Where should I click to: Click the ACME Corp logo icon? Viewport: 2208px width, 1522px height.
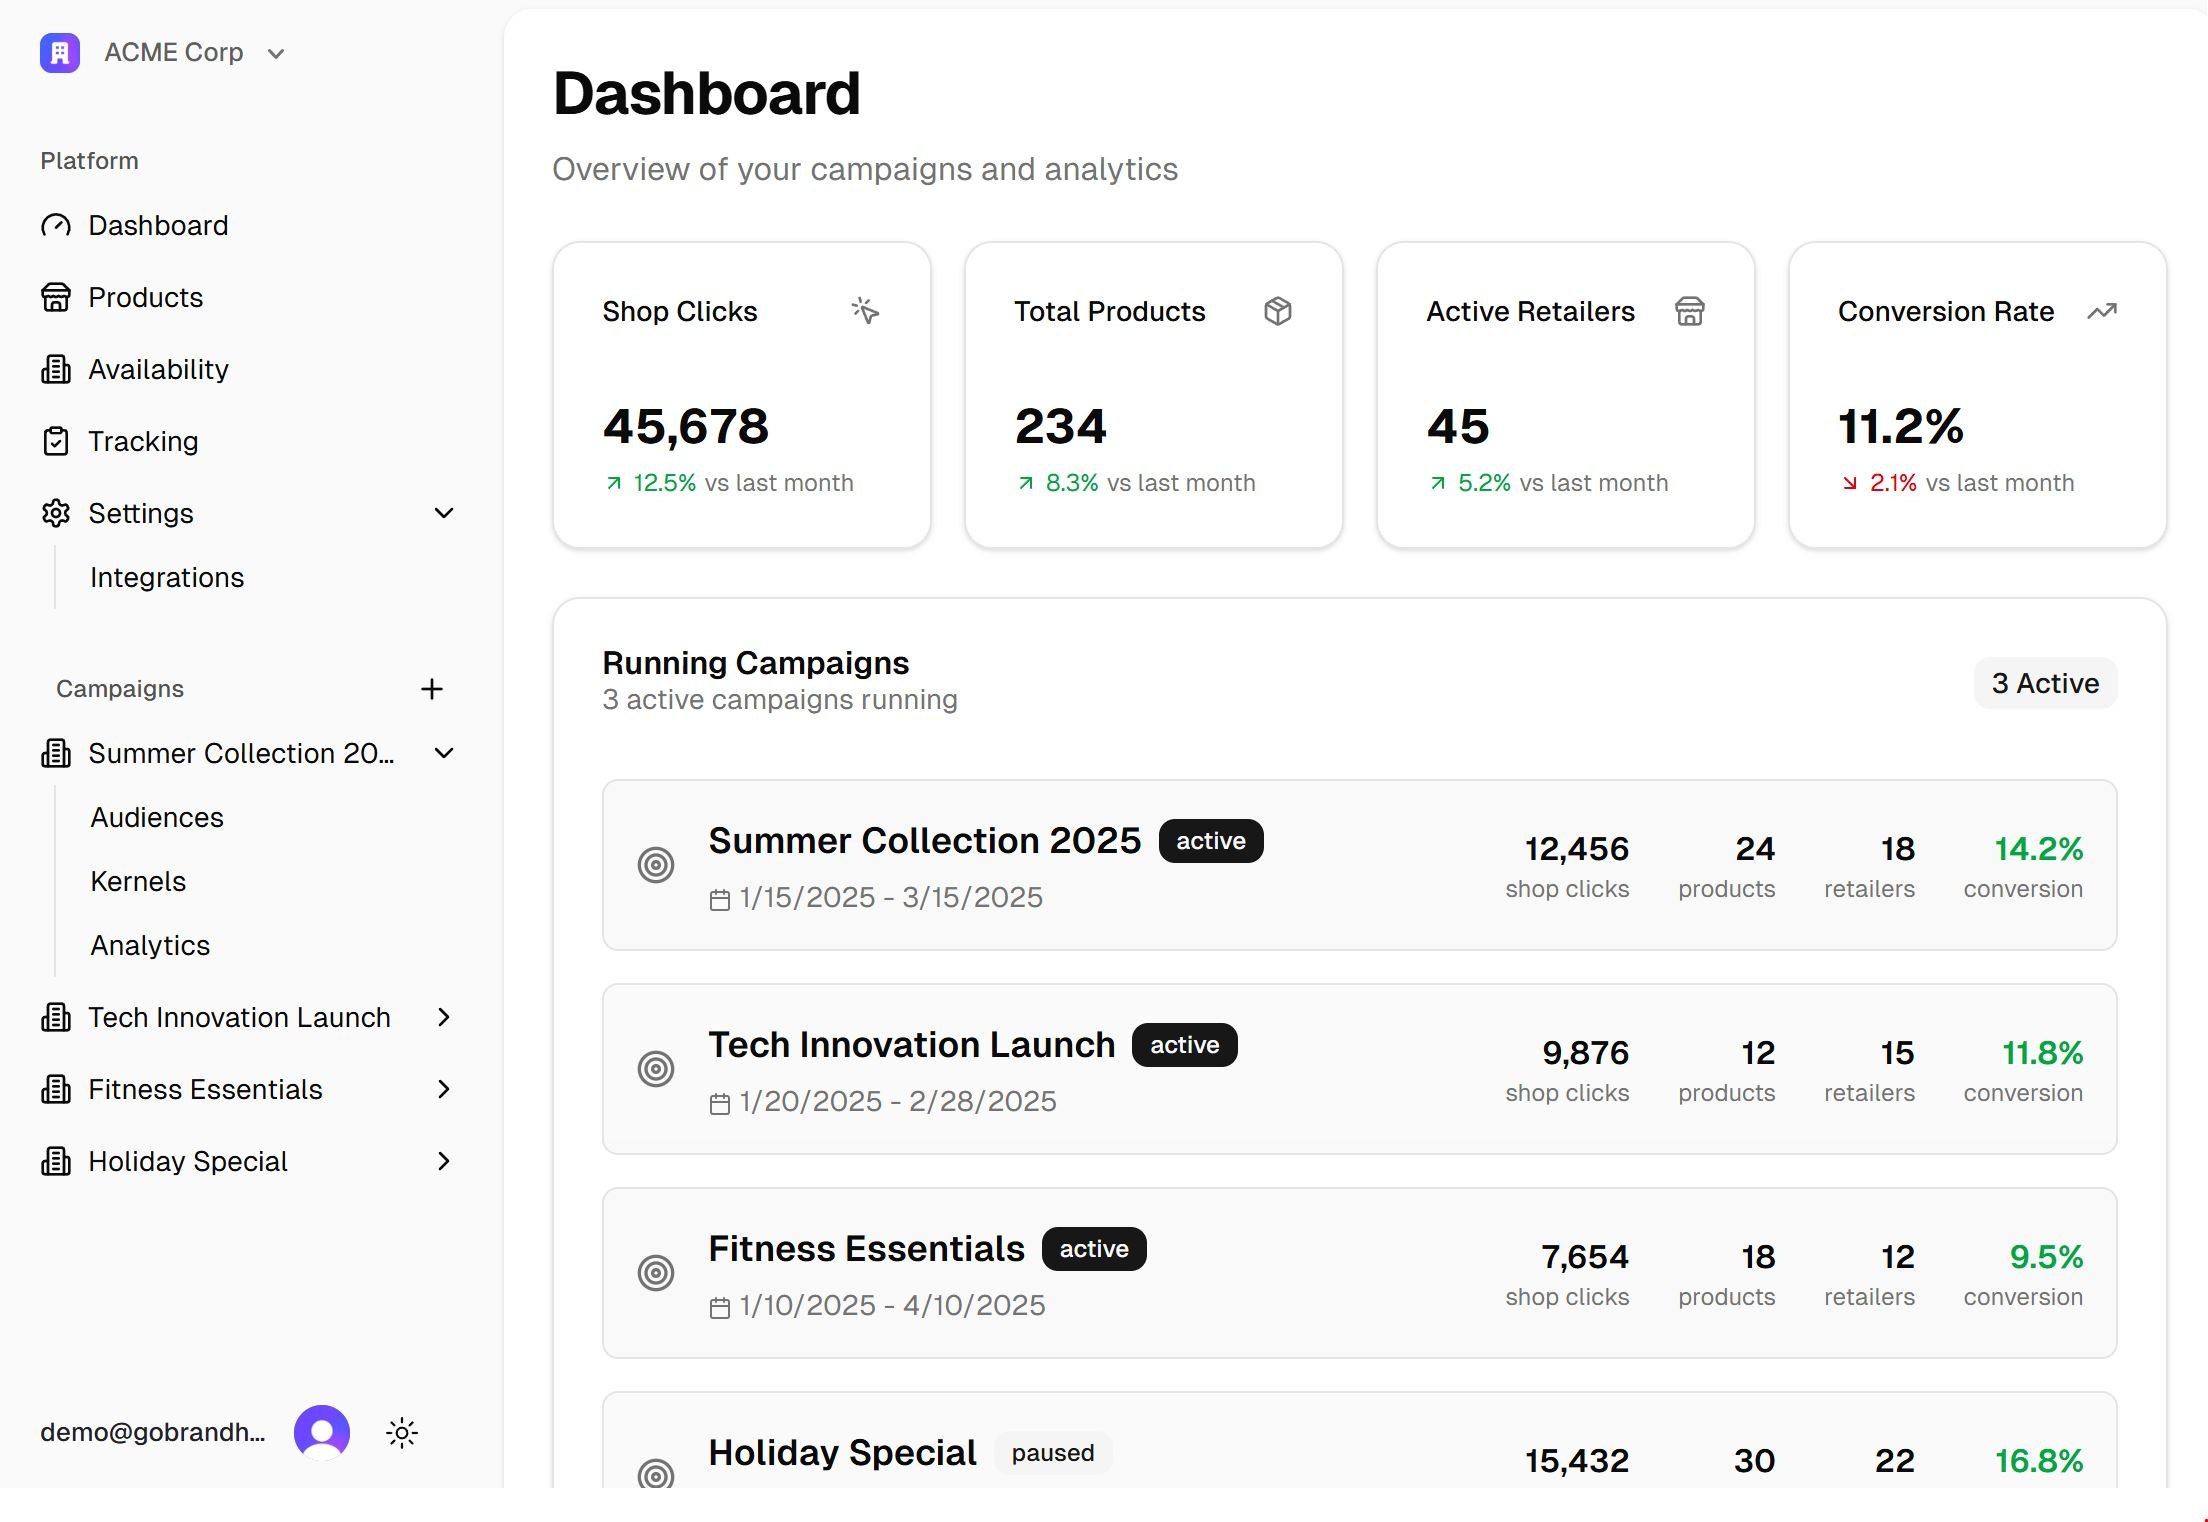[x=59, y=53]
